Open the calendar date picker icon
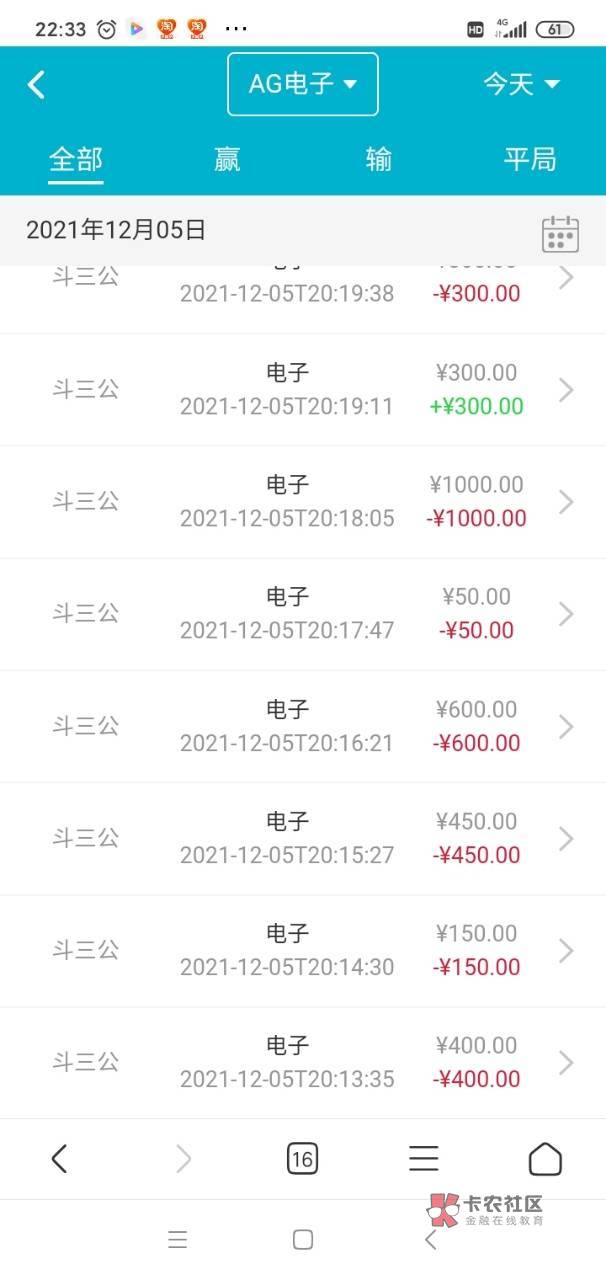606x1280 pixels. click(560, 233)
